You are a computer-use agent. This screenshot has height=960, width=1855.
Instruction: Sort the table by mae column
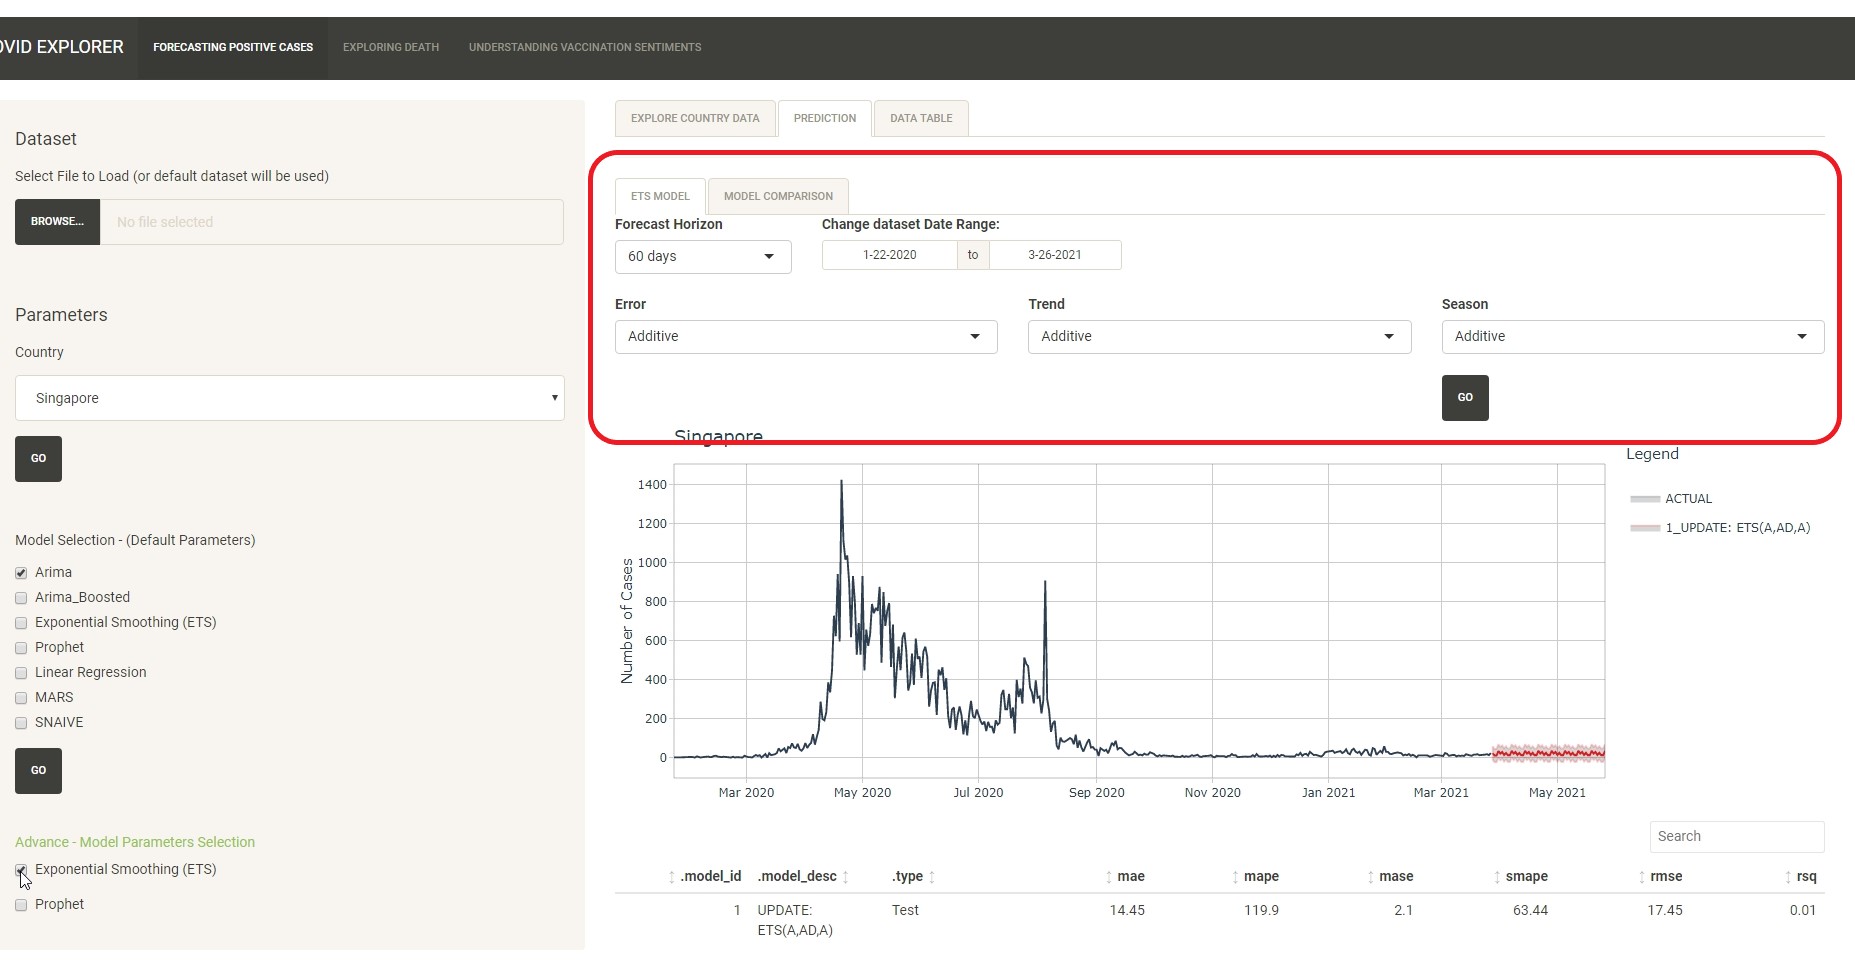pos(1130,877)
